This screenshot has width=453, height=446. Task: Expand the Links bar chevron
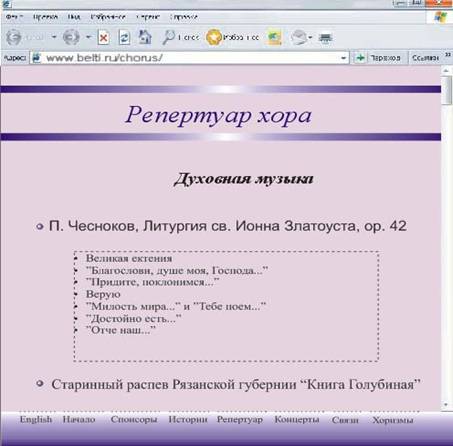[x=448, y=54]
